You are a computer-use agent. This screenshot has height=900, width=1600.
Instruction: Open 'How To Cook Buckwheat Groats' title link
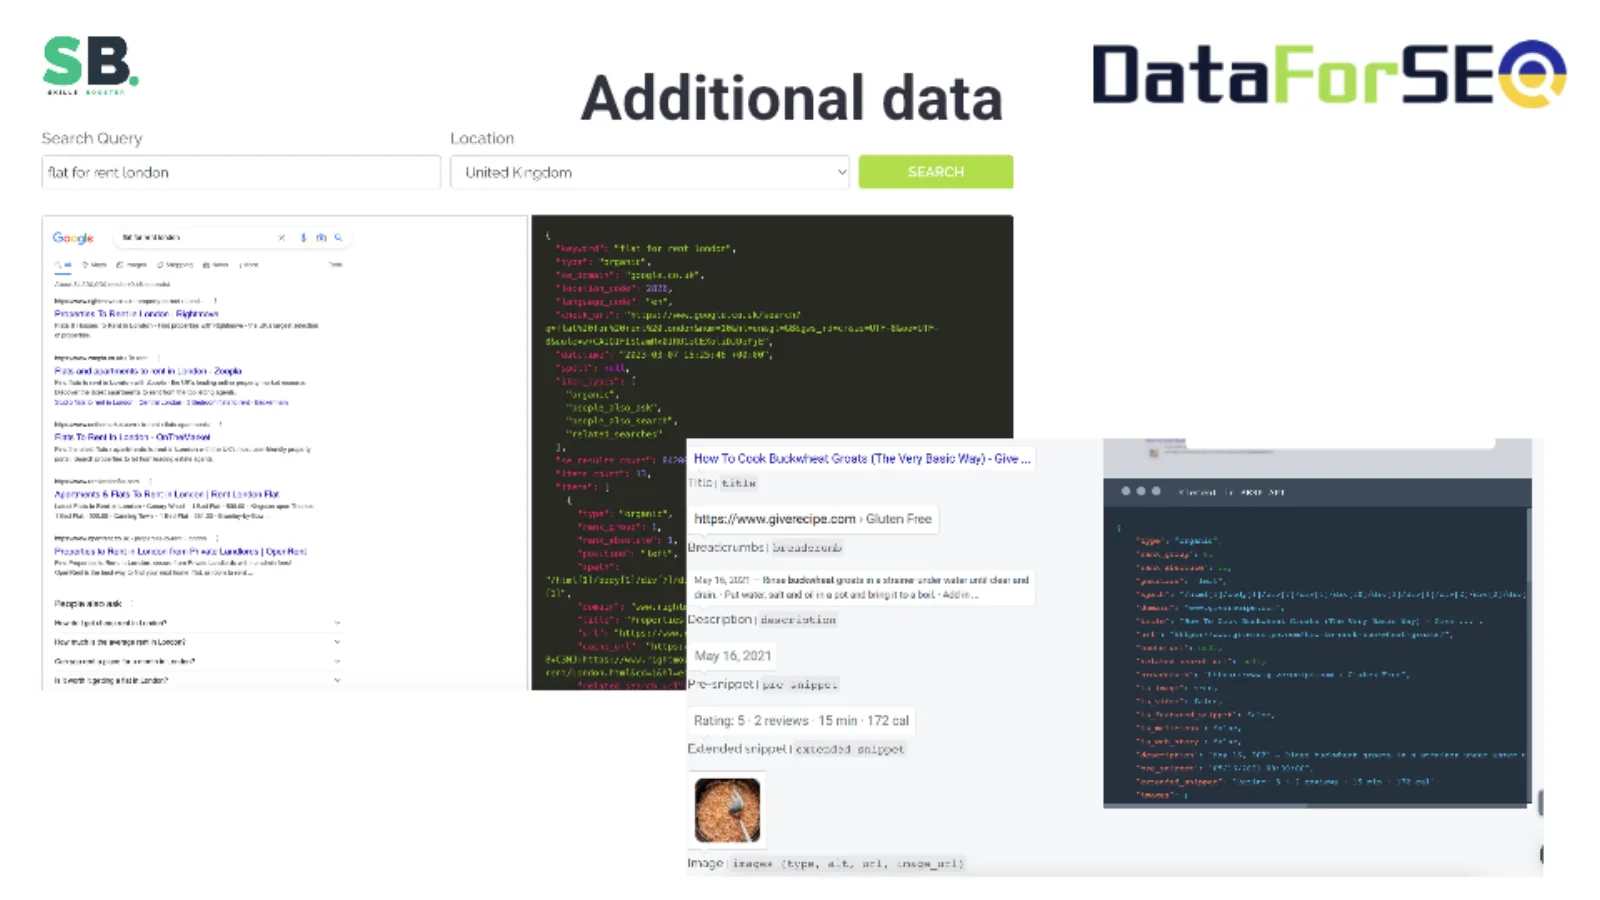861,459
